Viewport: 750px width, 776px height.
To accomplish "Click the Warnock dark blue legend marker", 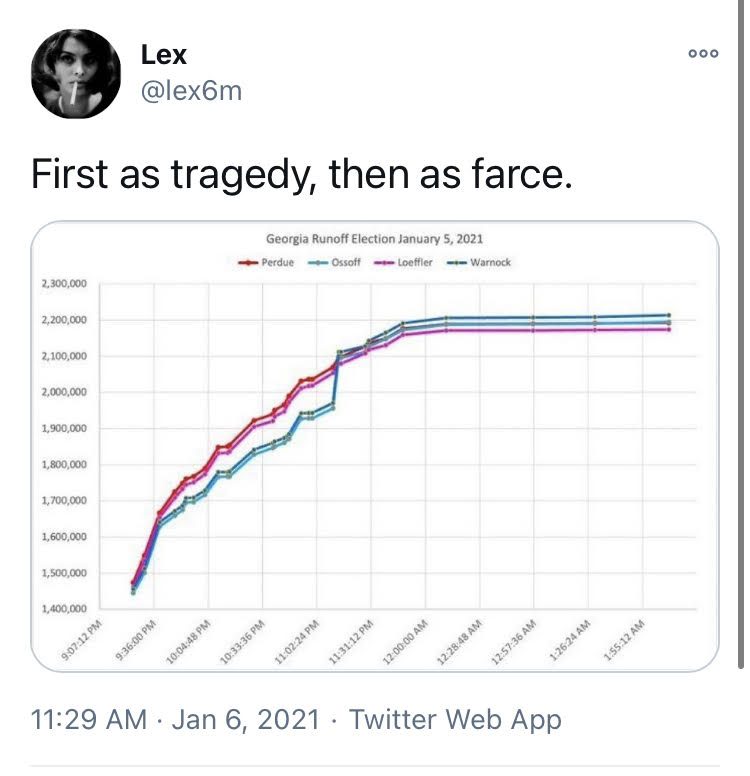I will [457, 263].
